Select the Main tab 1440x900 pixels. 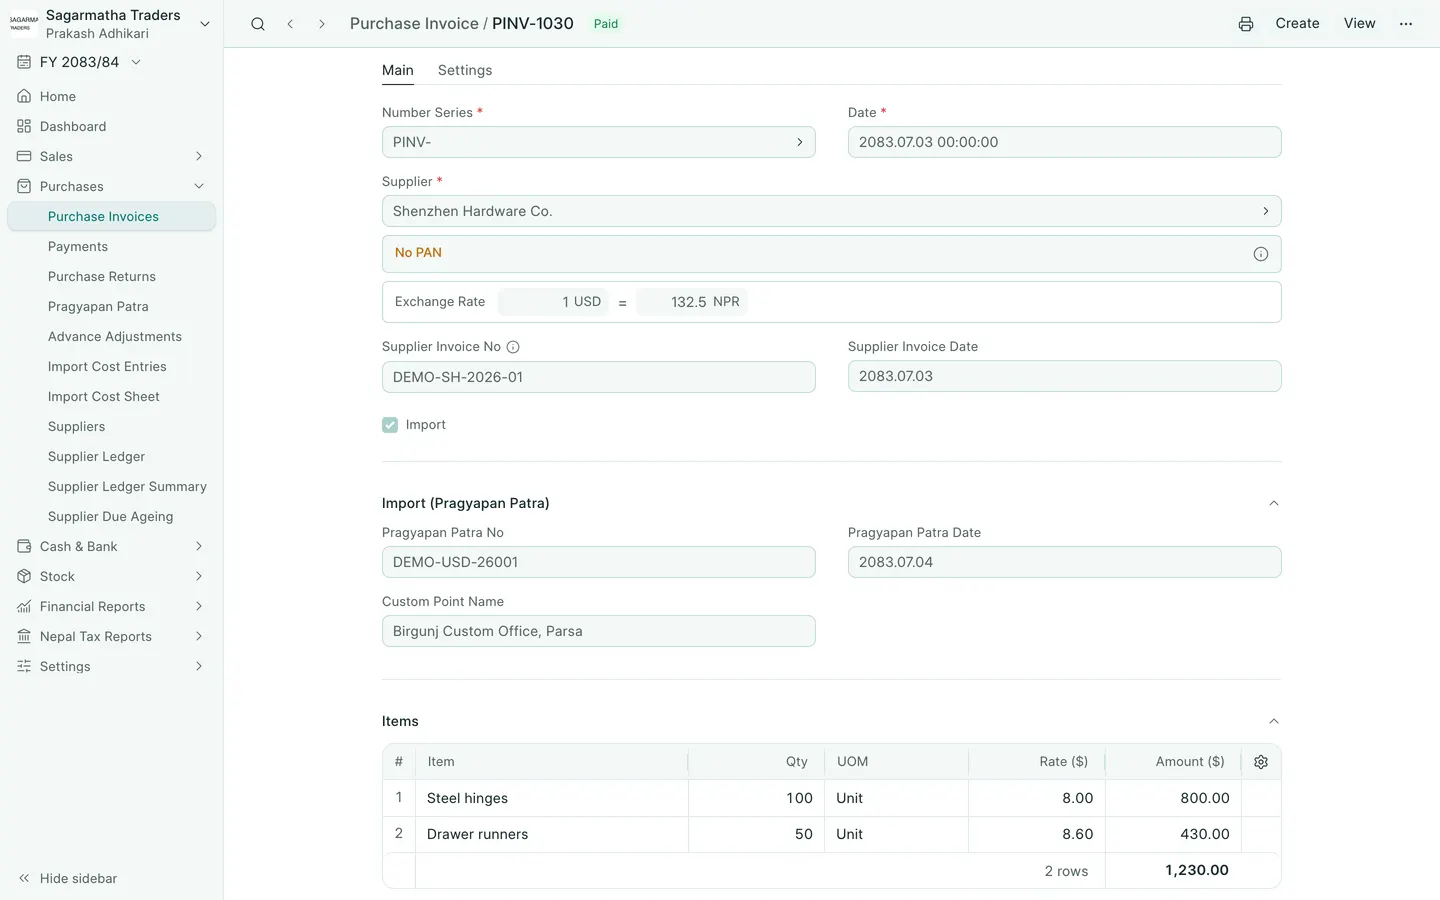coord(398,70)
